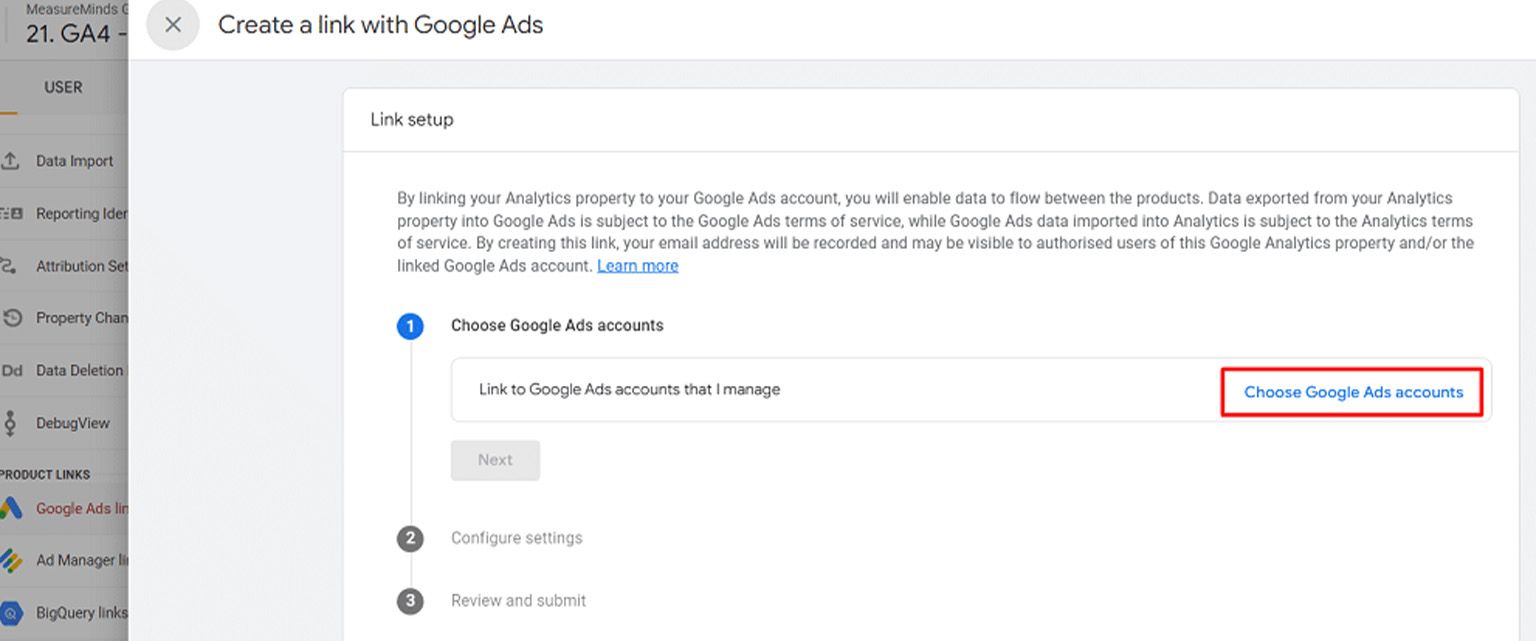Screen dimensions: 1536x641
Task: Click the Google Ads logo icon
Action: (11, 508)
